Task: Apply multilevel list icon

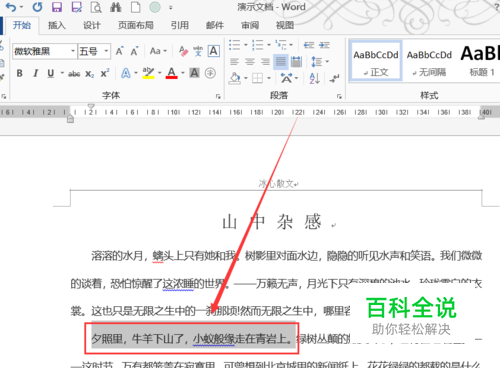Action: [281, 45]
